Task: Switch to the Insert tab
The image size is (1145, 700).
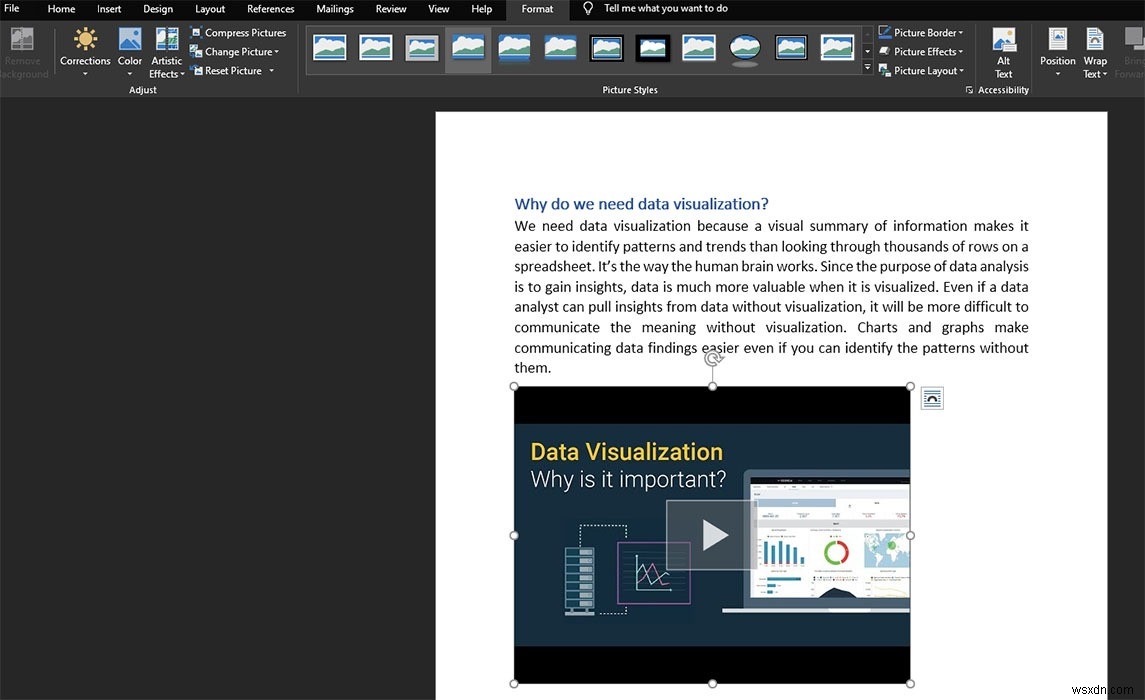Action: (x=109, y=9)
